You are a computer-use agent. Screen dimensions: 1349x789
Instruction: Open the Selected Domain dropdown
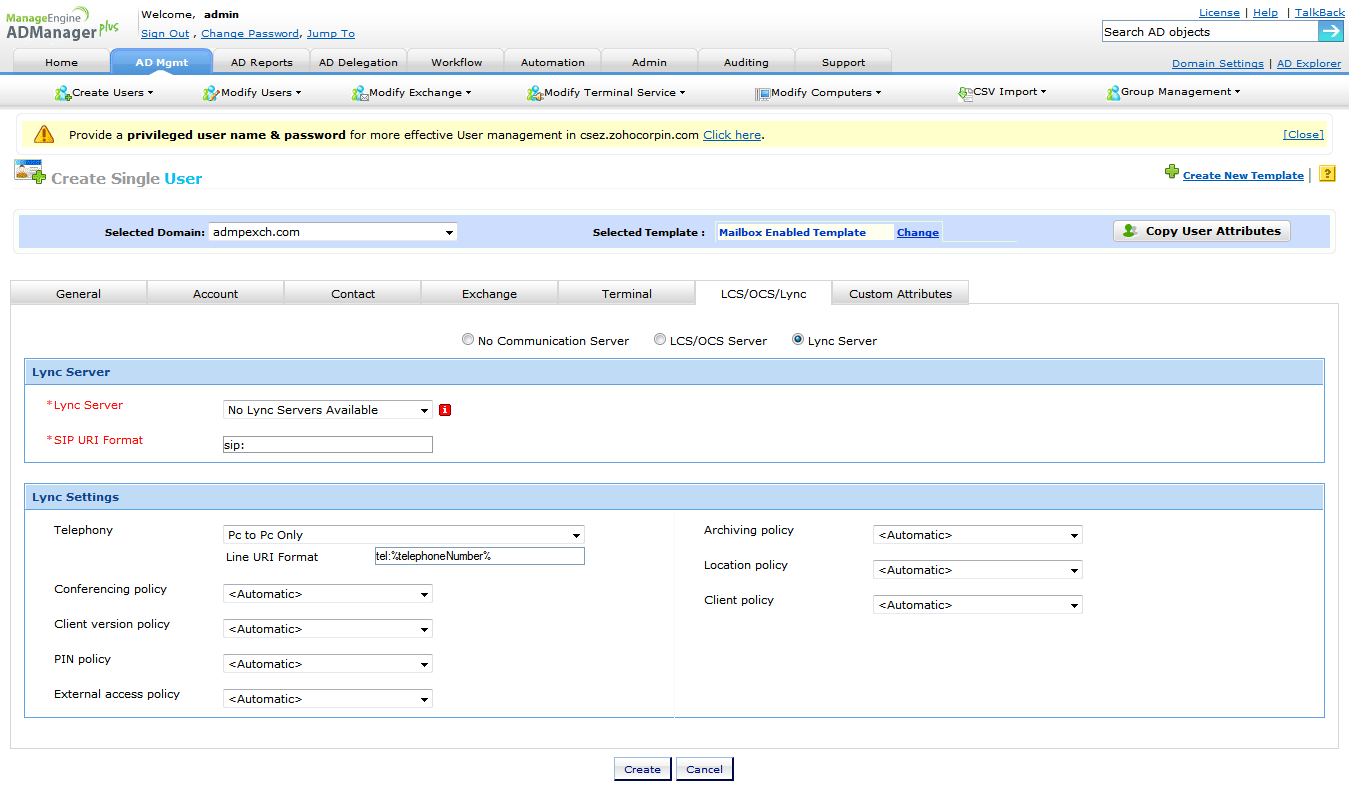(x=333, y=232)
